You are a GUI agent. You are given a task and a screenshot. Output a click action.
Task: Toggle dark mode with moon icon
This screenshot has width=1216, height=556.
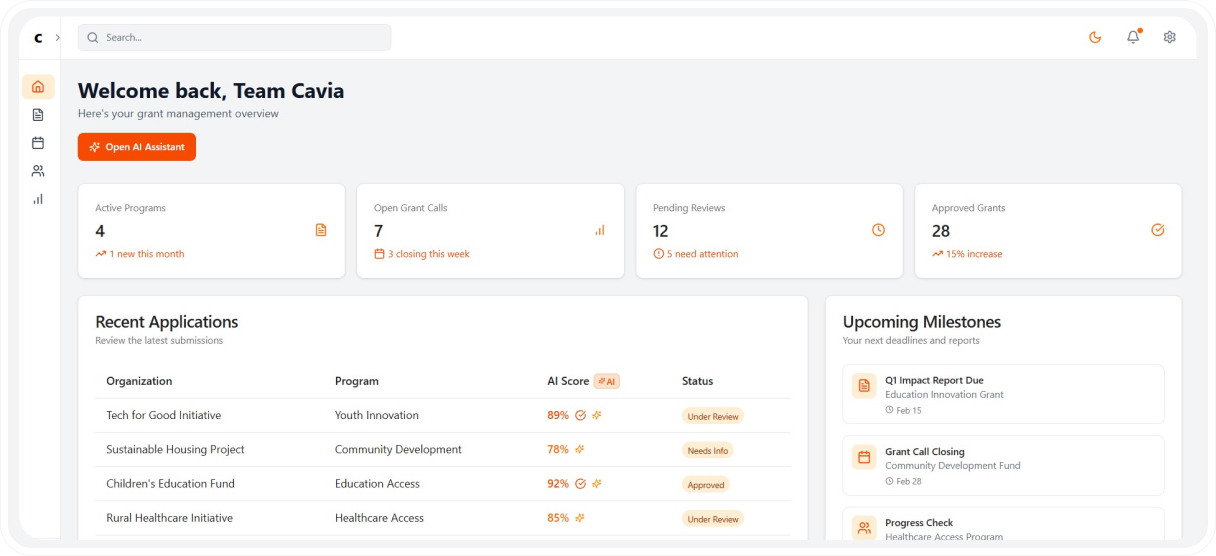point(1095,37)
